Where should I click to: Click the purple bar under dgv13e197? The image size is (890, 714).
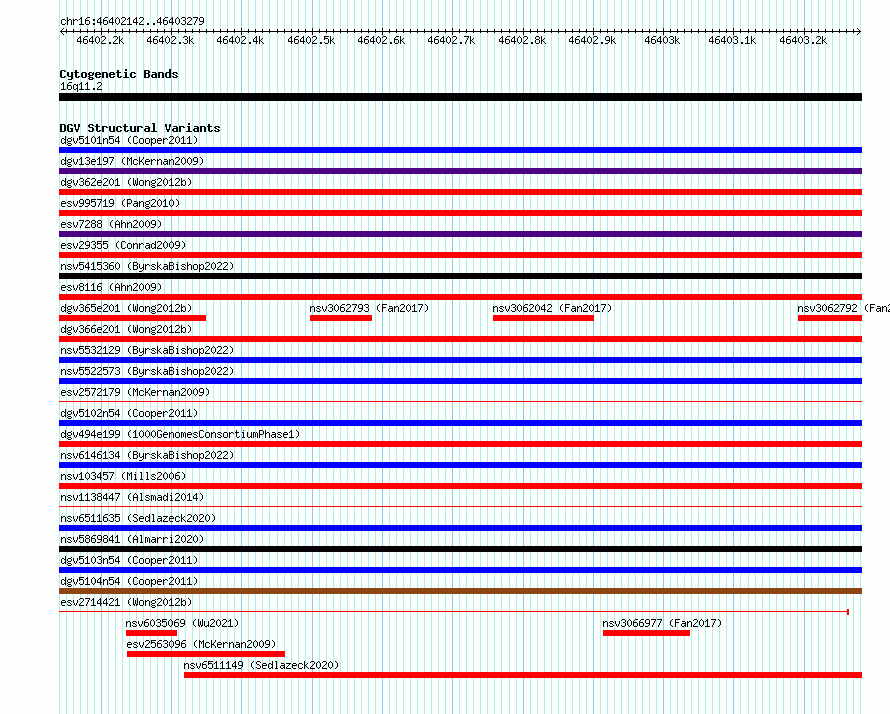coord(460,171)
